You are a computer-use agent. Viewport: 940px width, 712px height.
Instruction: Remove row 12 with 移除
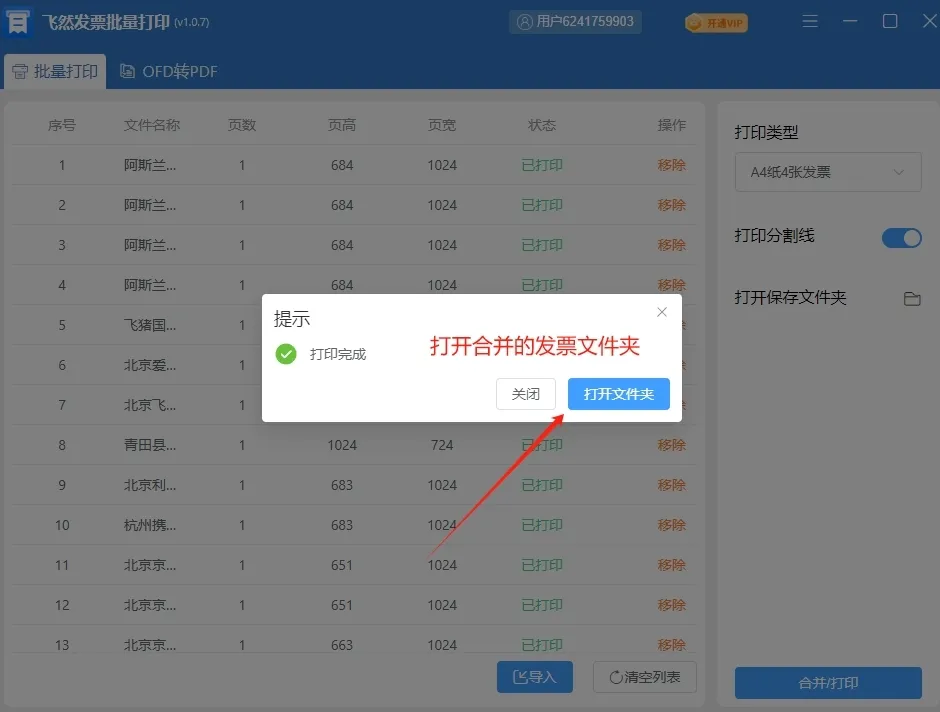[671, 605]
